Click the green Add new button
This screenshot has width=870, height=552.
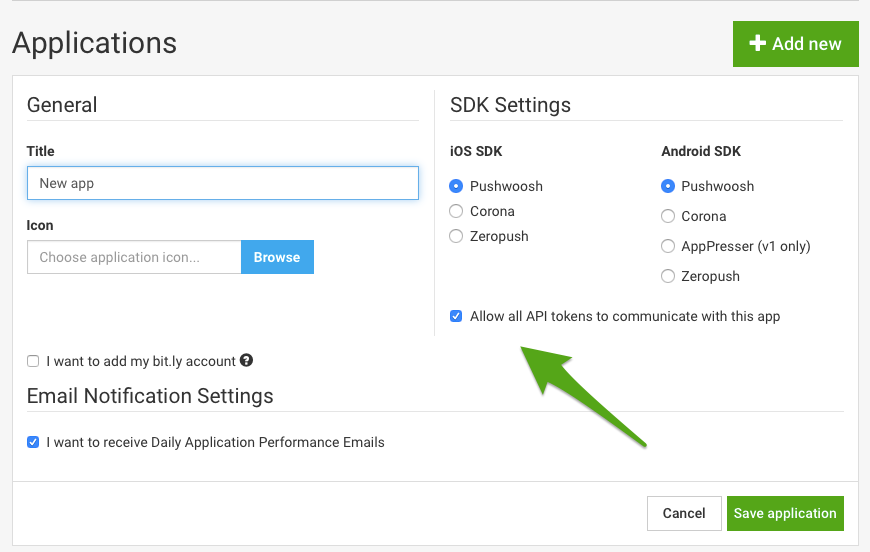point(795,44)
